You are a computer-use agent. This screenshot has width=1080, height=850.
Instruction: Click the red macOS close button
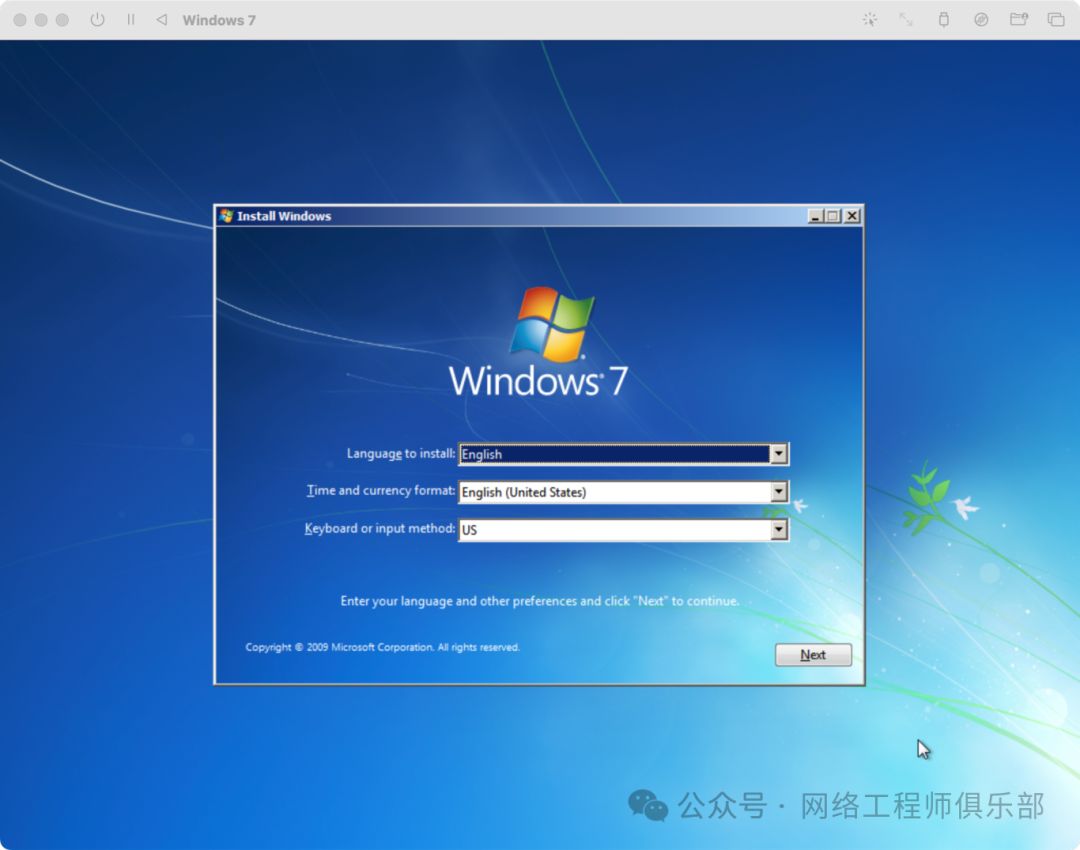pyautogui.click(x=20, y=20)
